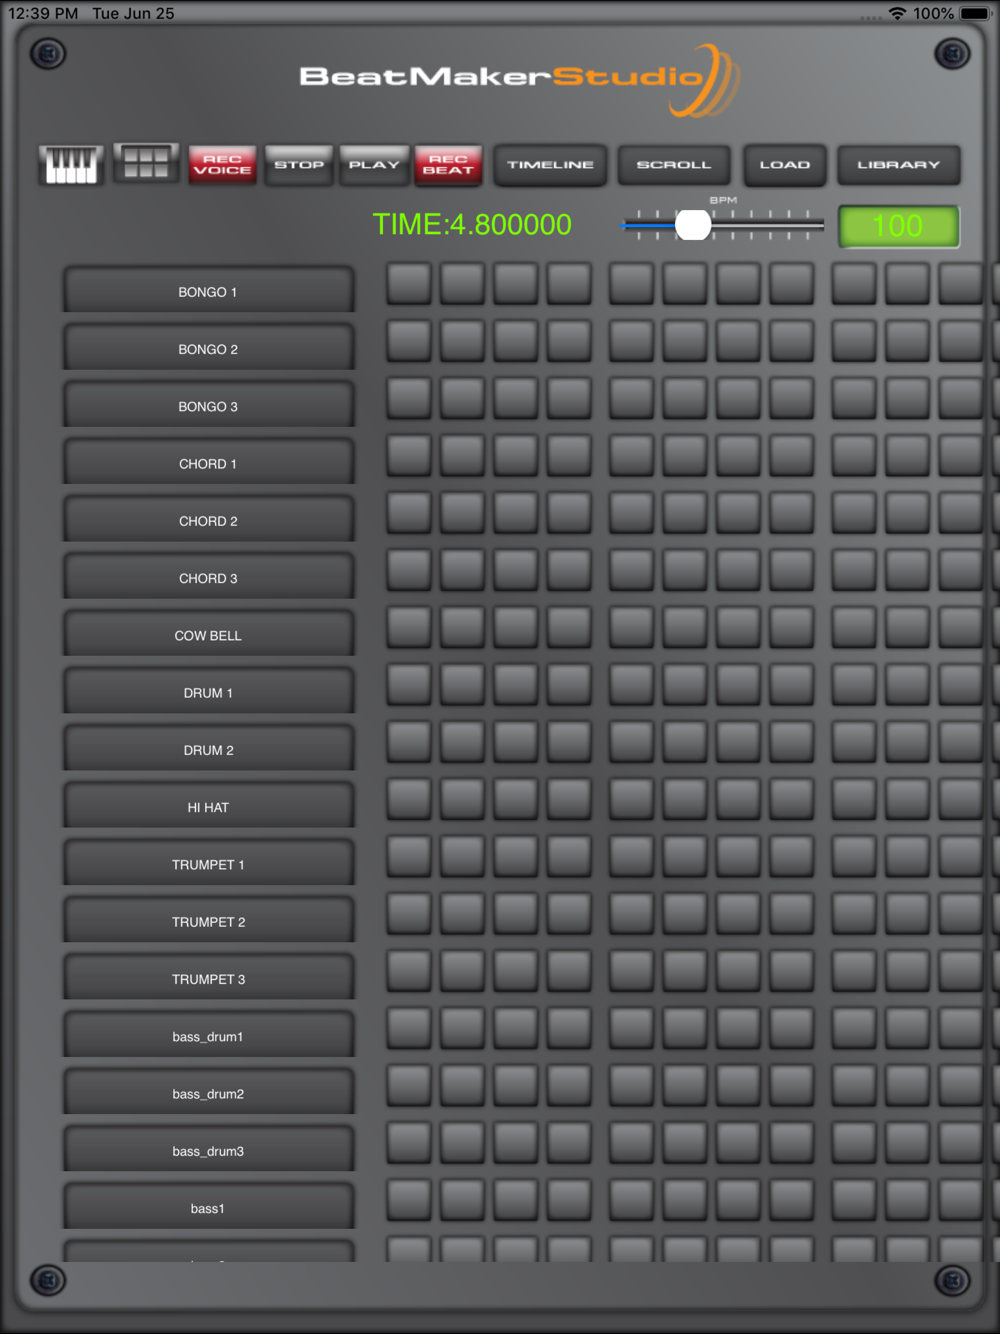Click the BPM value field showing 100
Screen dimensions: 1000x1334
898,226
